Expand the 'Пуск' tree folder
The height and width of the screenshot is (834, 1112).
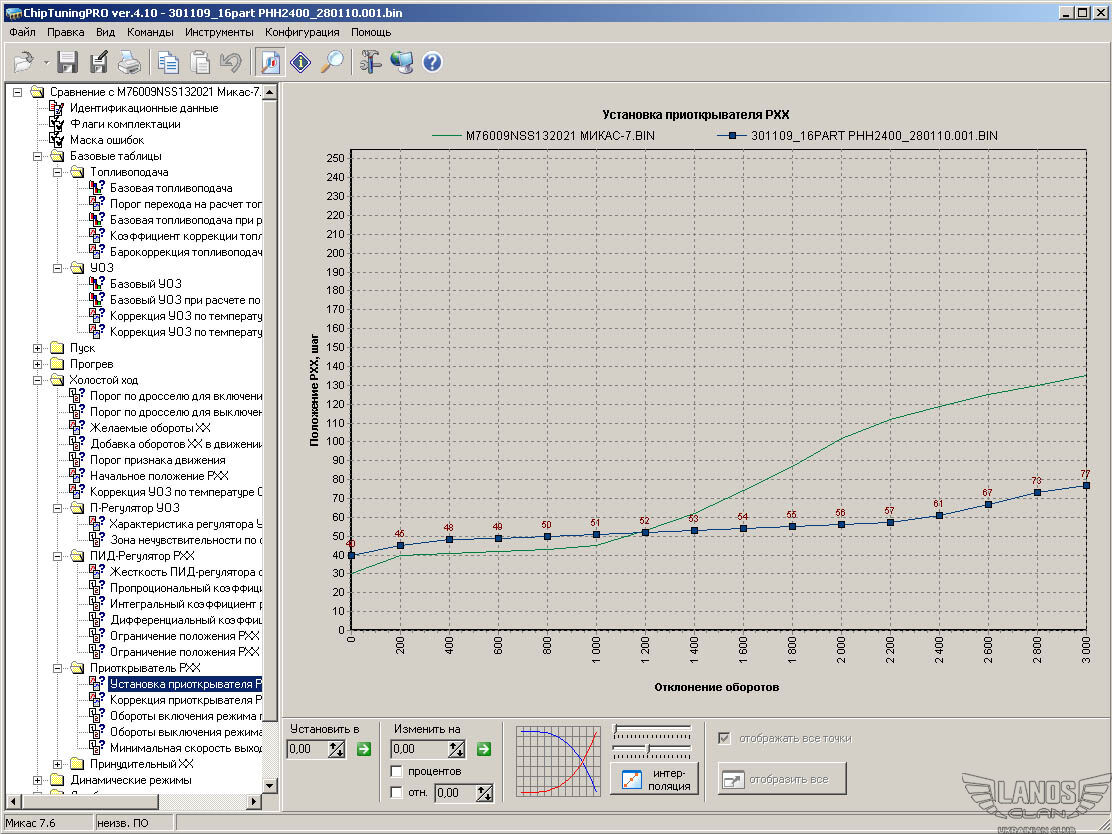tap(39, 348)
